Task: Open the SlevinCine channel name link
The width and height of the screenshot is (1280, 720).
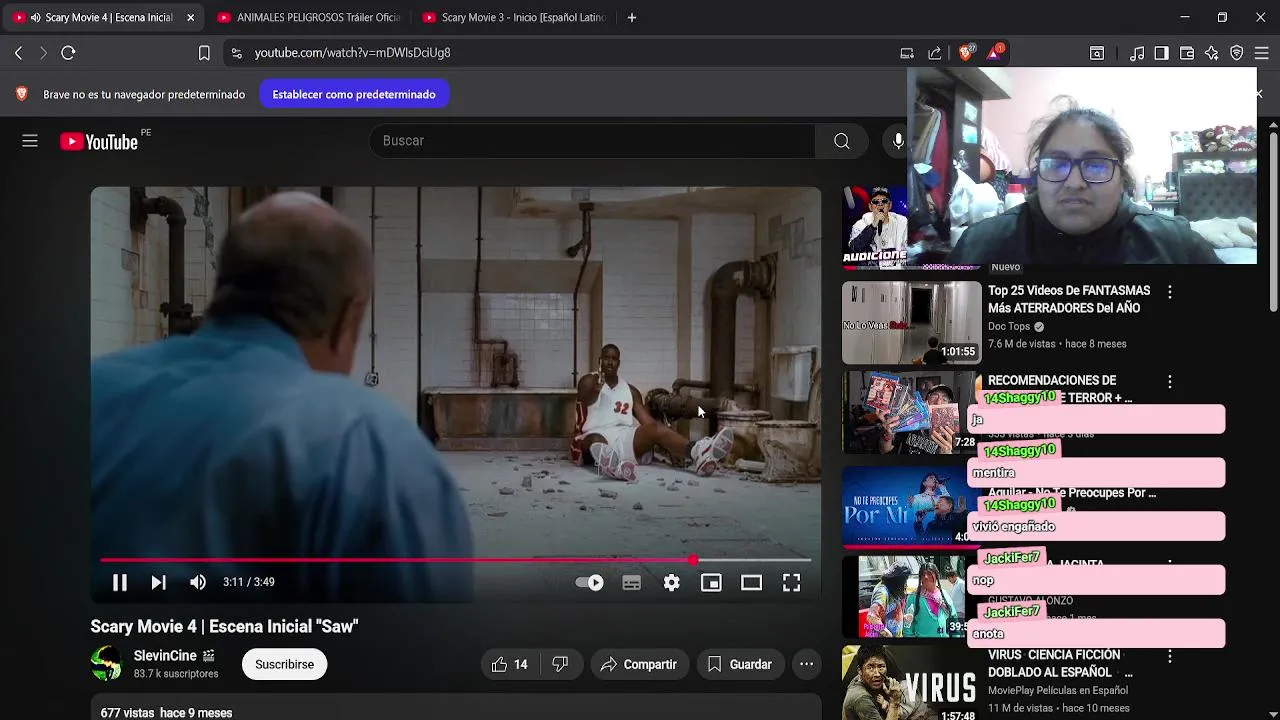Action: tap(165, 656)
